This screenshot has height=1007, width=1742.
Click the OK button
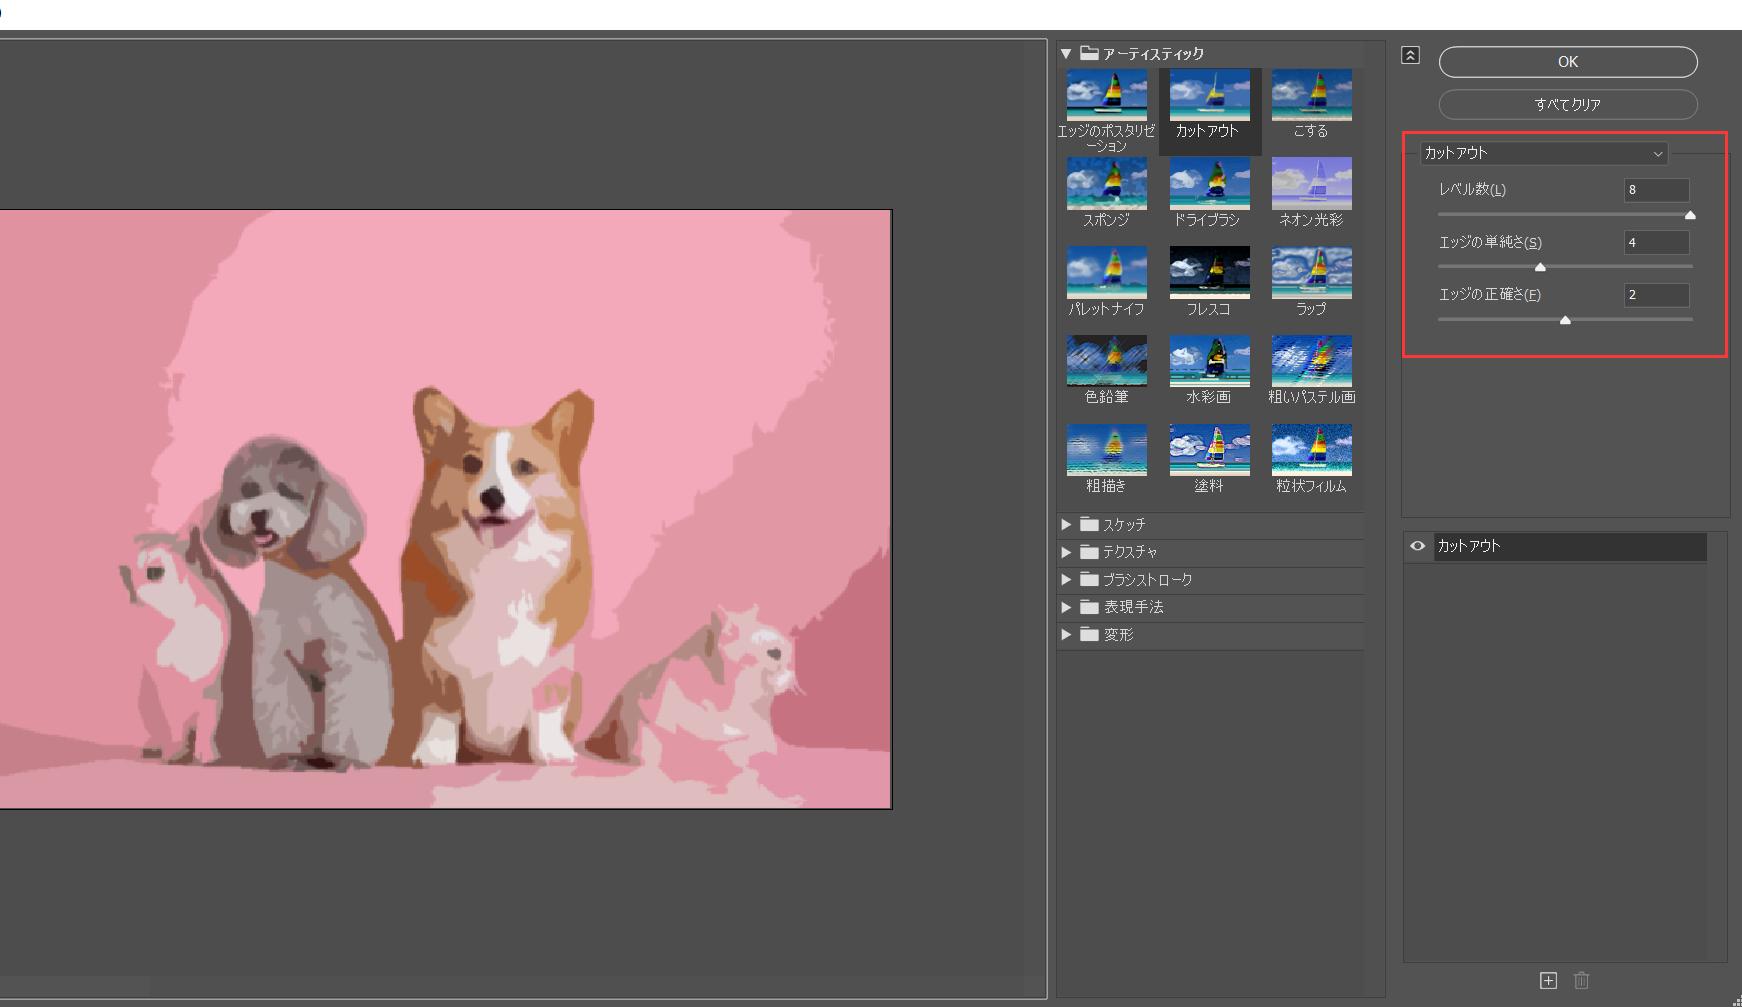click(1568, 62)
